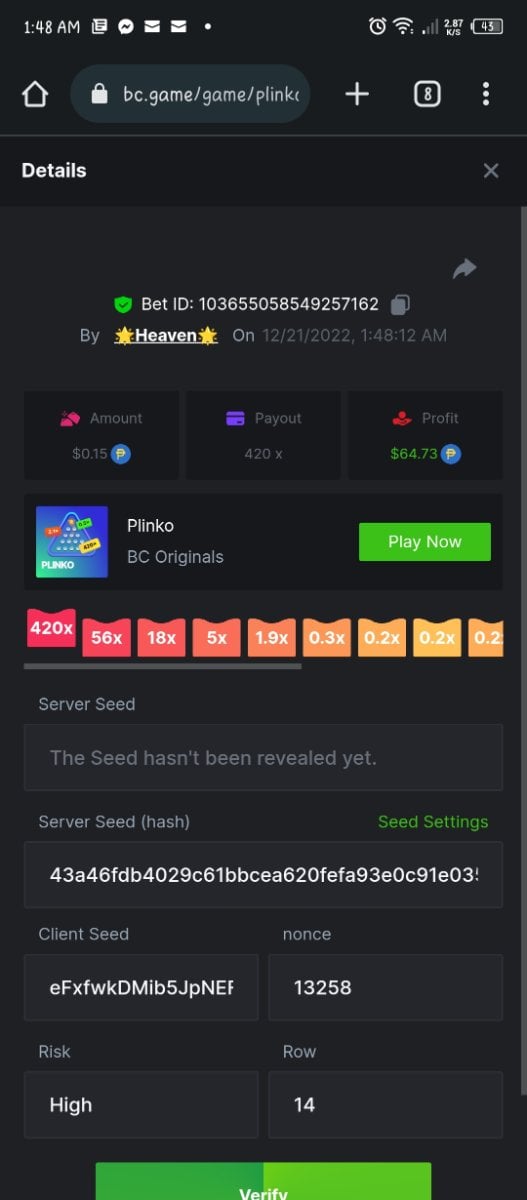Screen dimensions: 527x1200
Task: Click the green Verify button
Action: [x=263, y=1182]
